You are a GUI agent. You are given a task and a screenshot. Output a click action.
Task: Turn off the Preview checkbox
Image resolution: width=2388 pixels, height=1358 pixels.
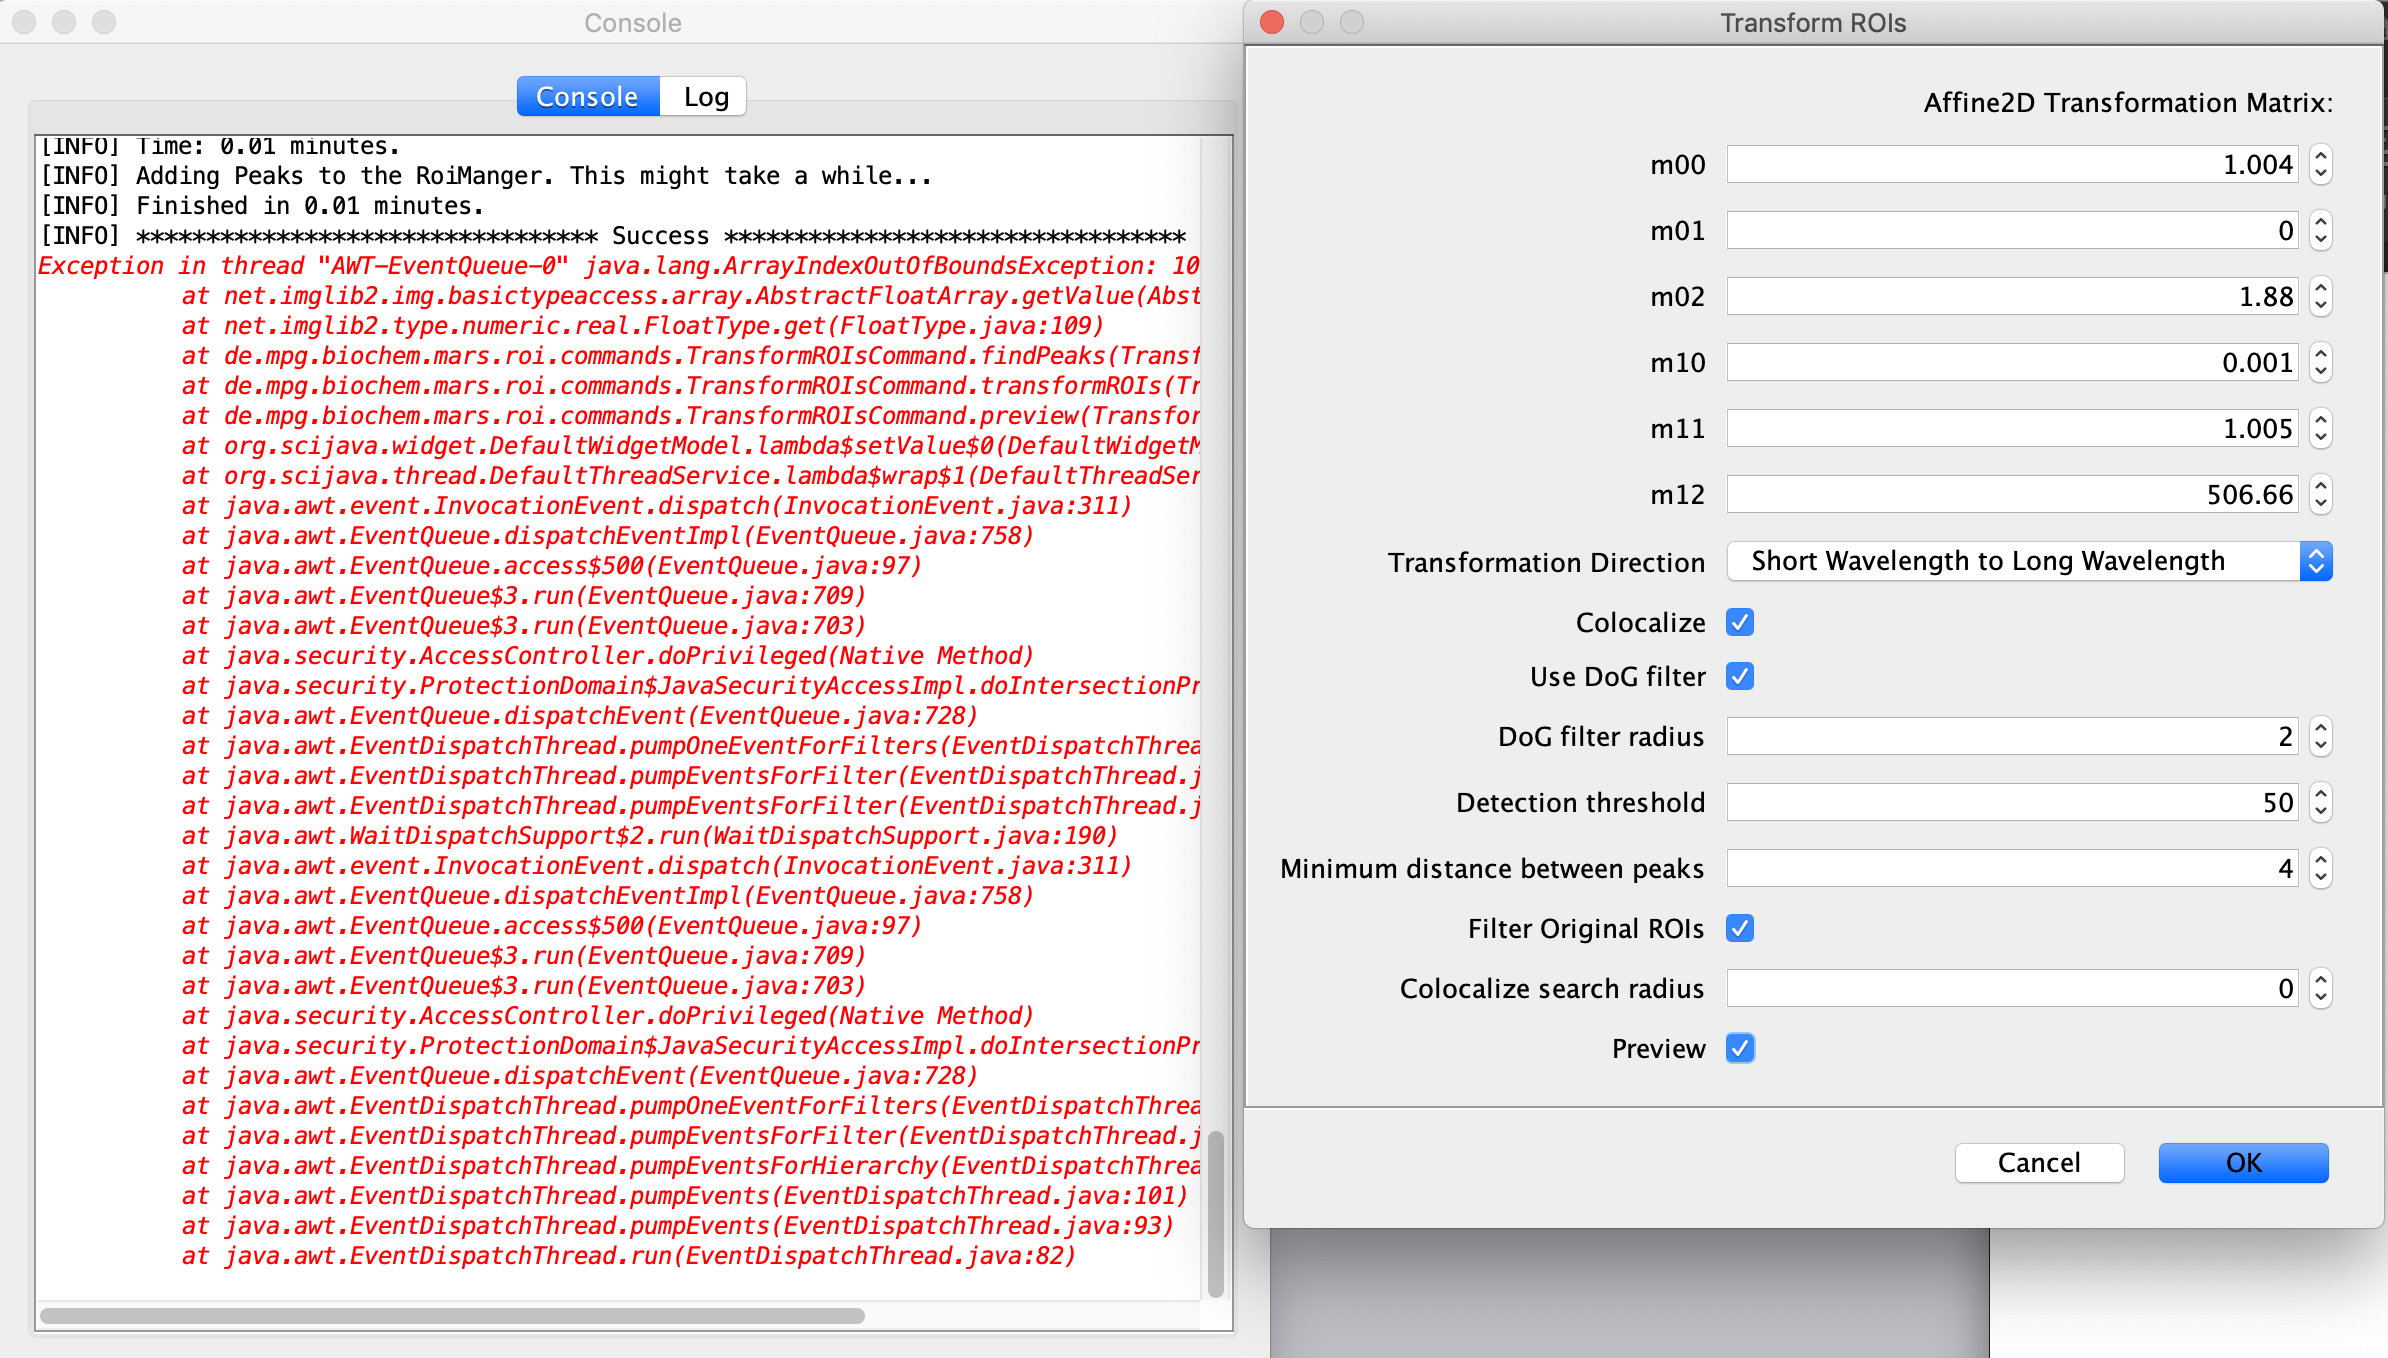click(x=1740, y=1048)
